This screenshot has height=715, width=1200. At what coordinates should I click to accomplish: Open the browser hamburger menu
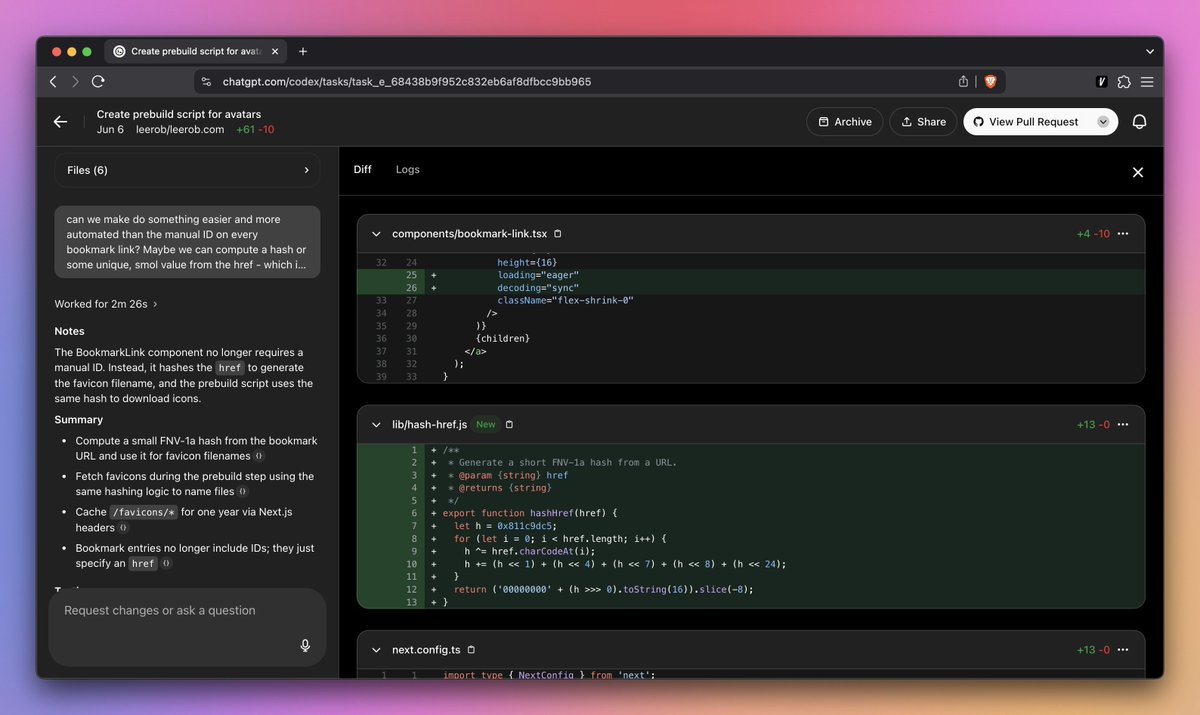point(1147,82)
